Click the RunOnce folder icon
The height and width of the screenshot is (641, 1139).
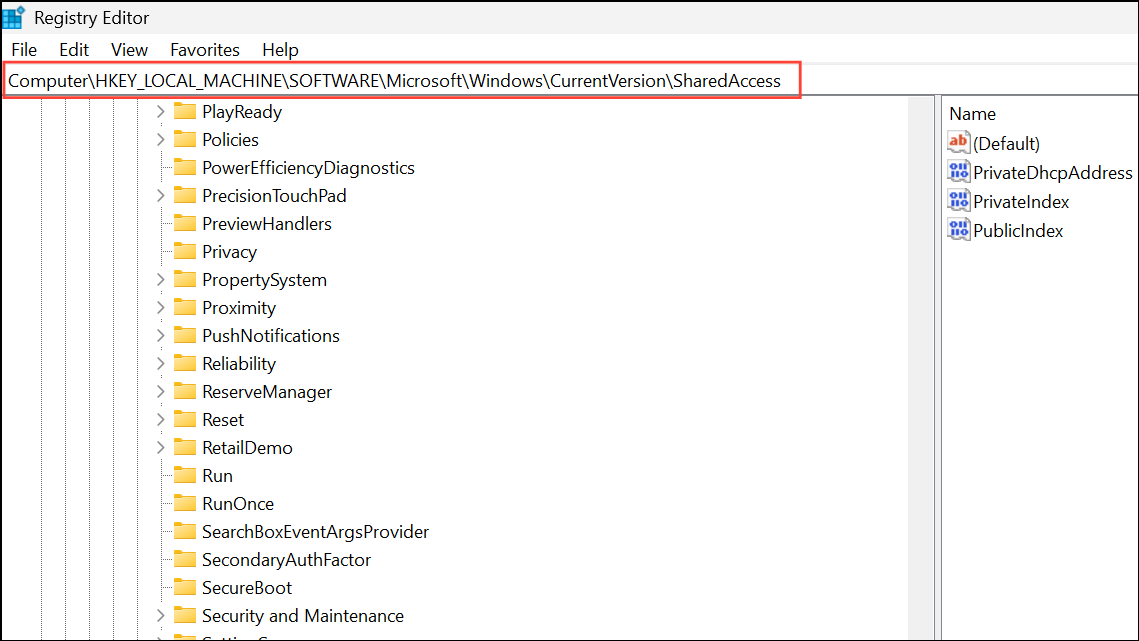185,503
